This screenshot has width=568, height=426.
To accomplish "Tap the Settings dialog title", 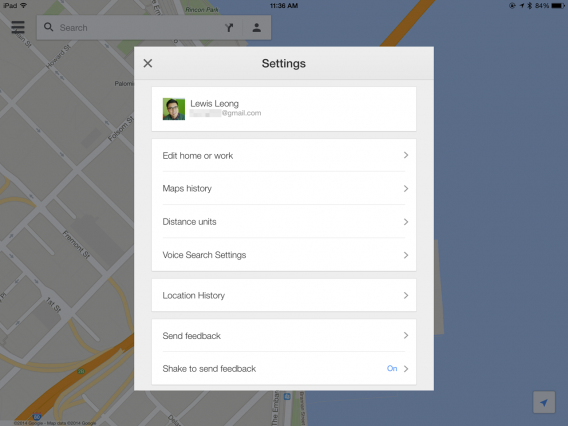I will tap(284, 63).
